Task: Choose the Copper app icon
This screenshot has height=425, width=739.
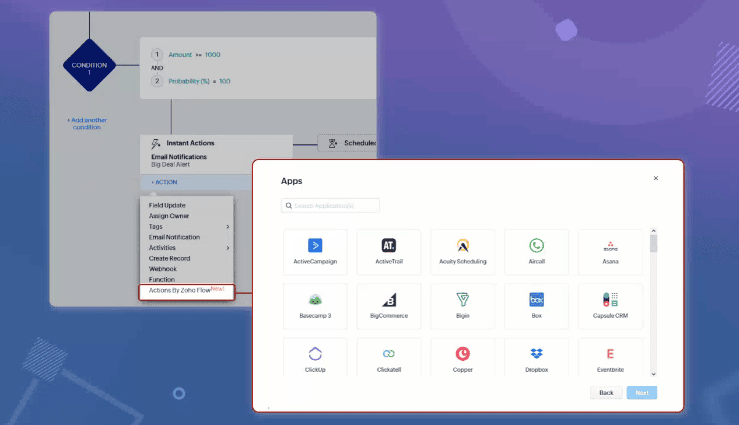Action: (x=463, y=354)
